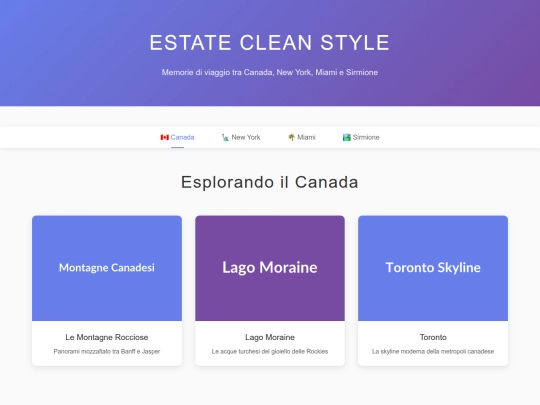Screen dimensions: 540x405
Task: Click the landscape icon beside Sirmione
Action: [346, 137]
